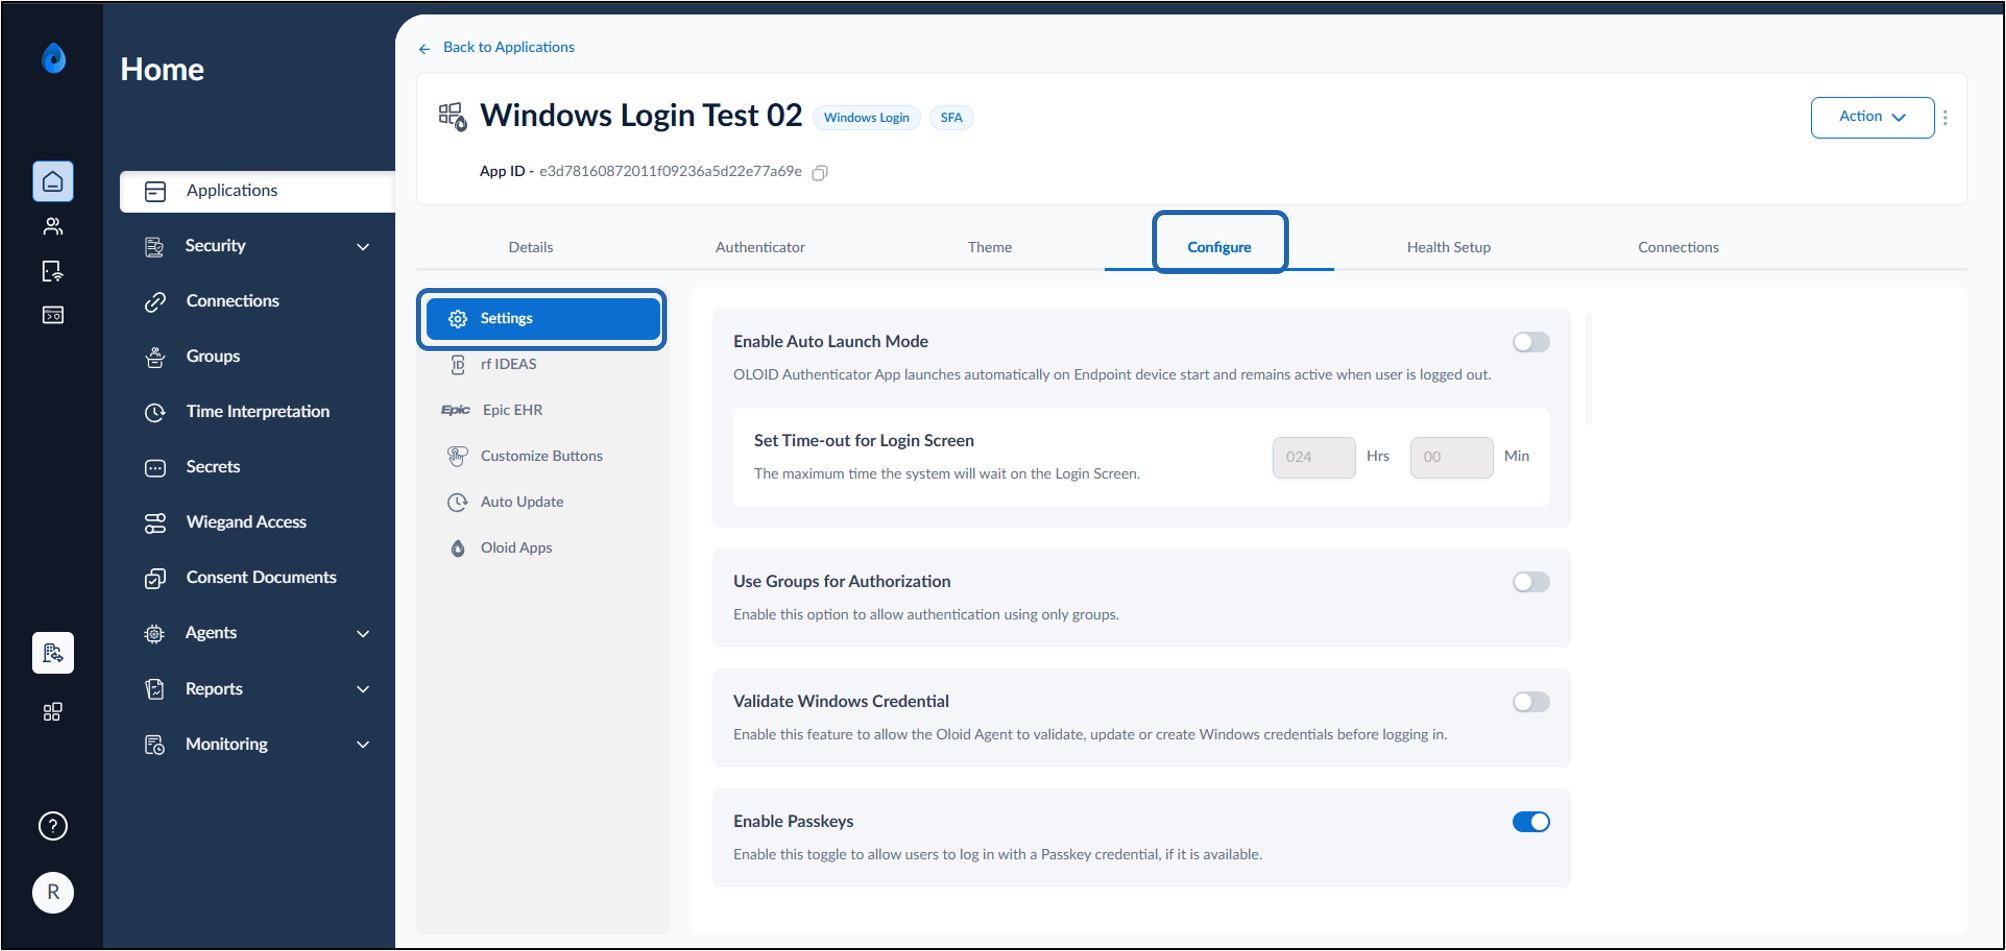Viewport: 2006px width, 951px height.
Task: Open the Action dropdown button
Action: (x=1872, y=117)
